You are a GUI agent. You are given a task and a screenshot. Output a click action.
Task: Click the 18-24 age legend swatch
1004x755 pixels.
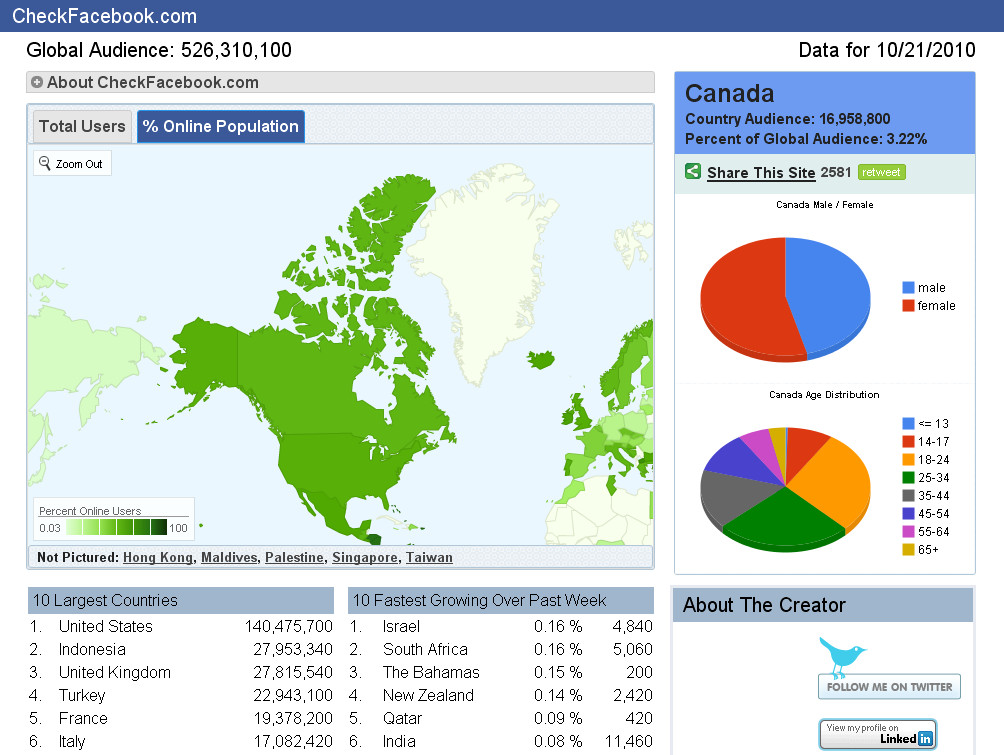click(x=908, y=459)
